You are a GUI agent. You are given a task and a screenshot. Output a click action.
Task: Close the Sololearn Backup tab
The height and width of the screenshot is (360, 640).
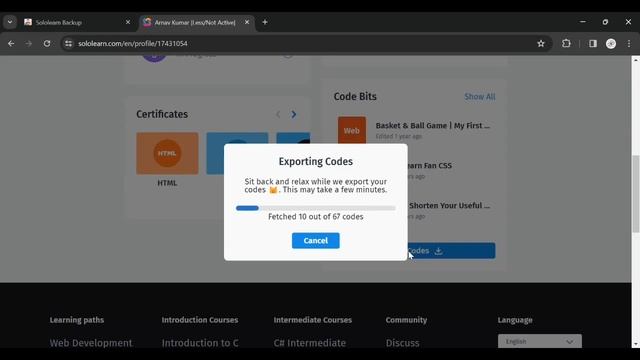pyautogui.click(x=128, y=22)
